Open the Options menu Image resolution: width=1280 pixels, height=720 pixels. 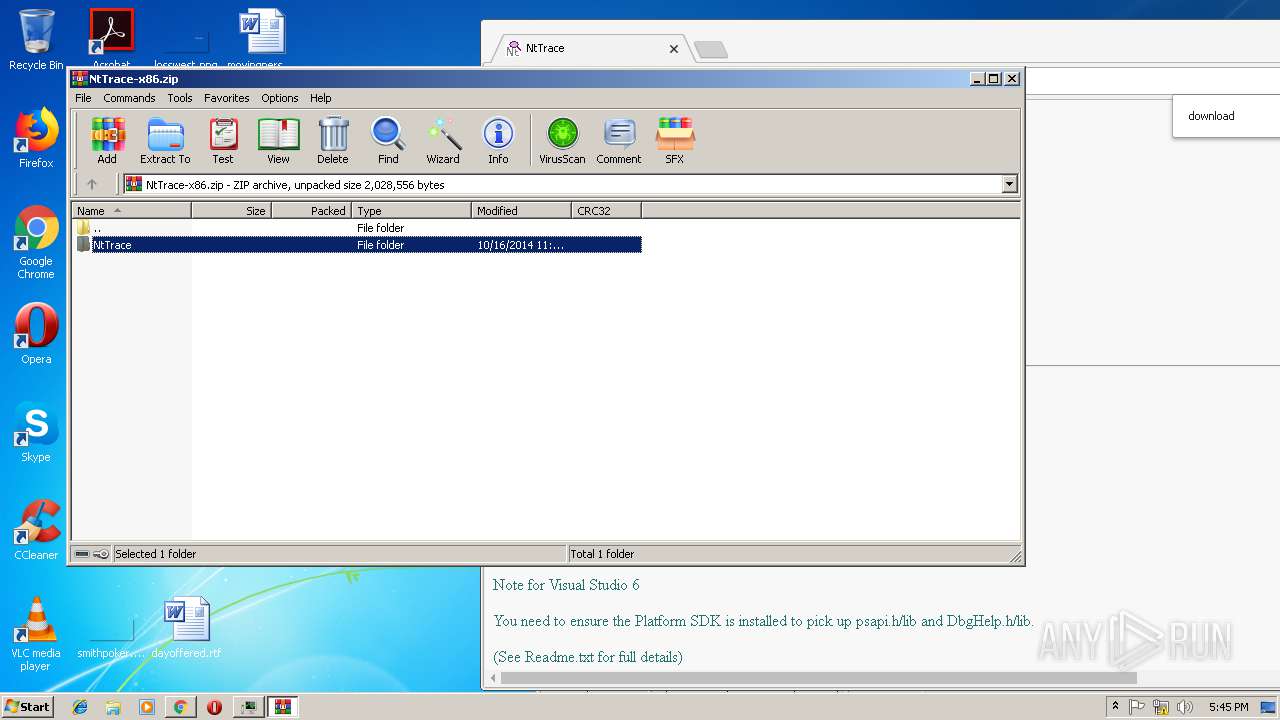(280, 98)
